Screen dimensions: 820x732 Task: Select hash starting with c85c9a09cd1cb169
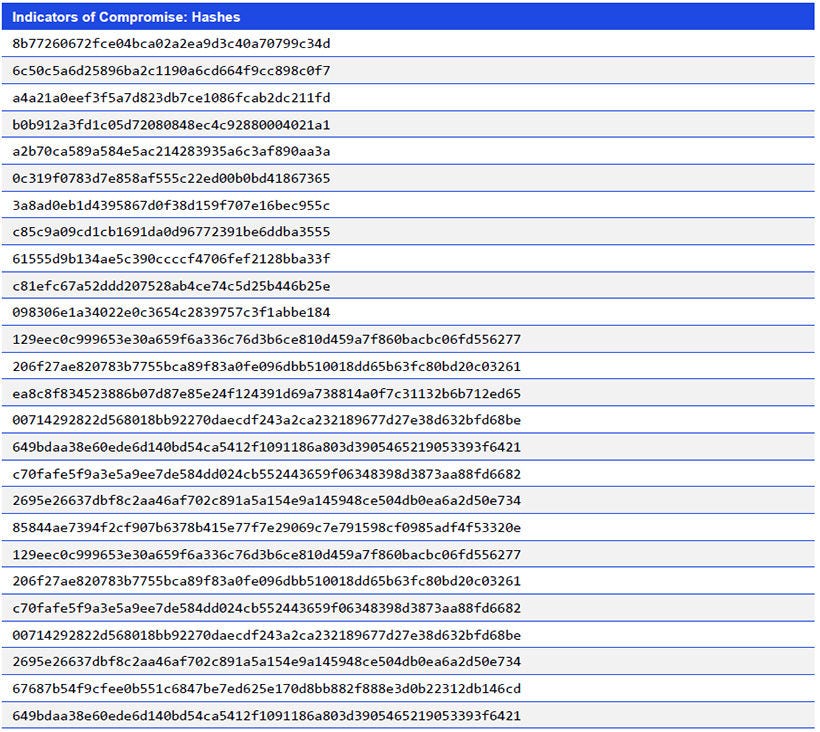coord(171,232)
